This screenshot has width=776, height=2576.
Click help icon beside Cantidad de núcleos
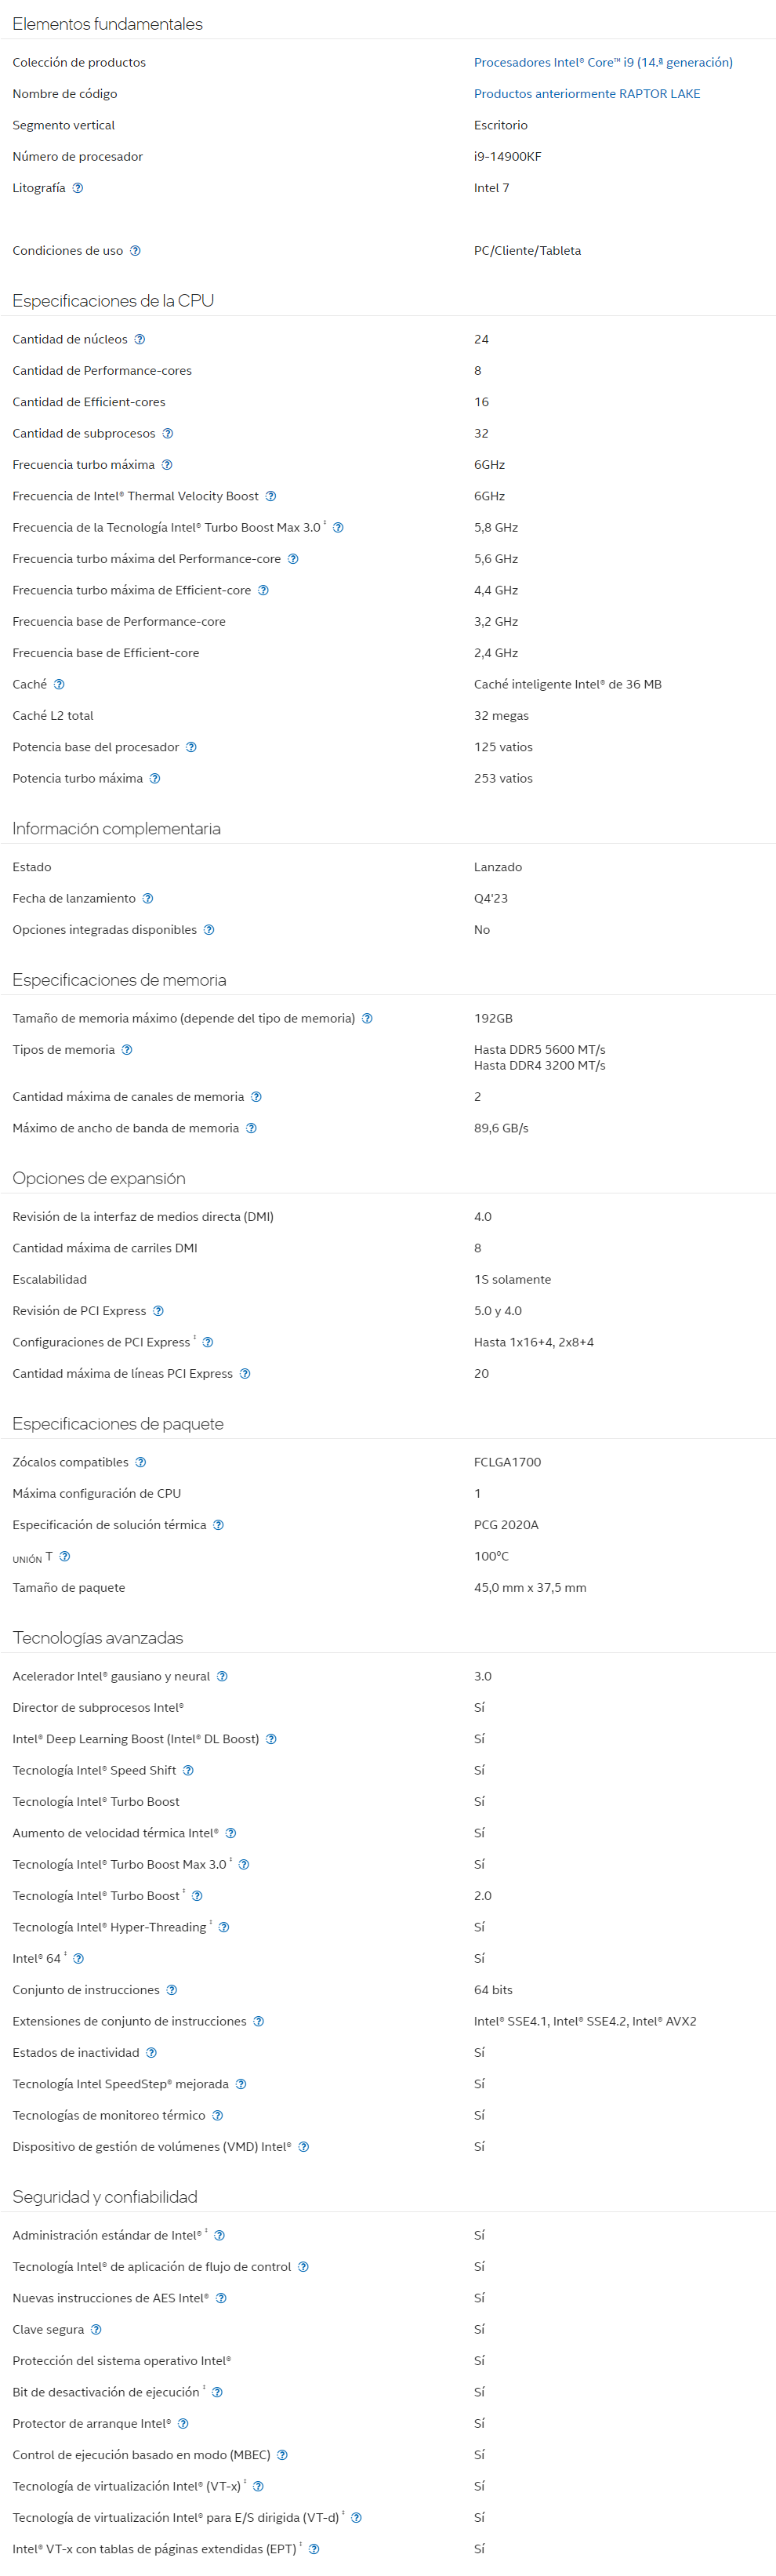tap(140, 340)
